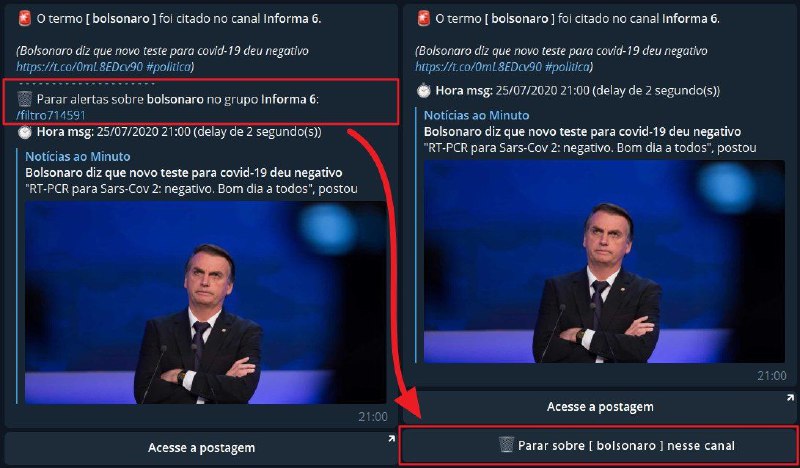Open the t.co link in left message

click(x=80, y=66)
